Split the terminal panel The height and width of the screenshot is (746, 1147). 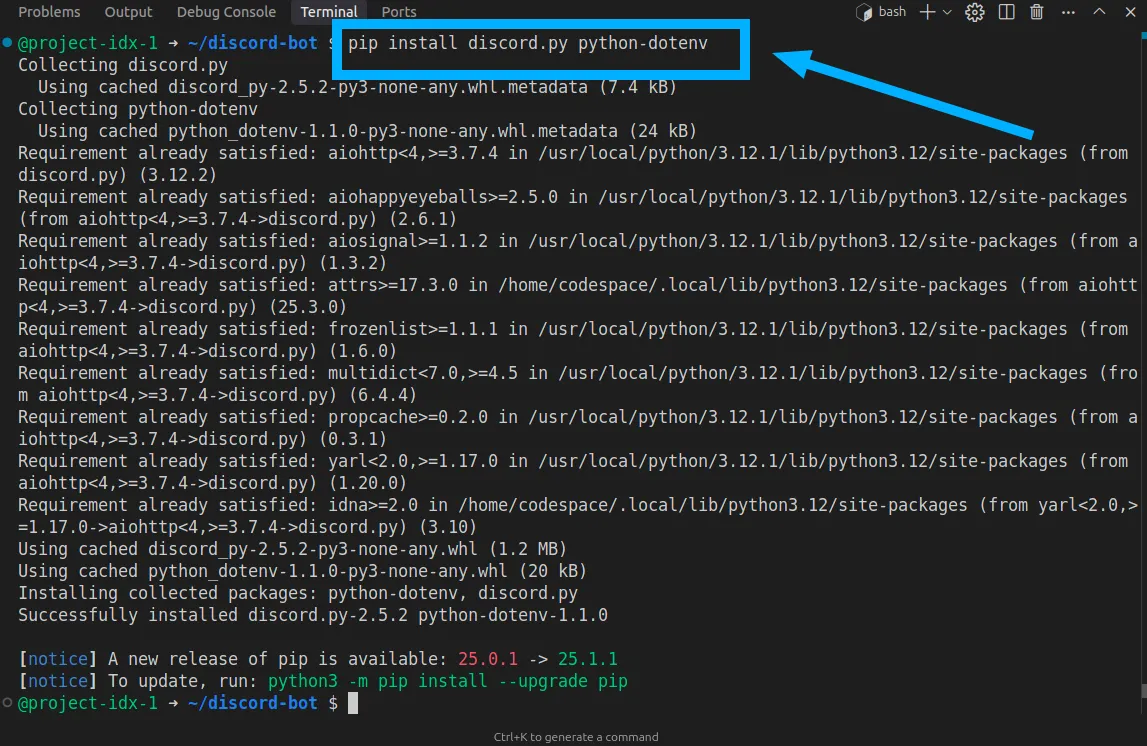click(1007, 12)
